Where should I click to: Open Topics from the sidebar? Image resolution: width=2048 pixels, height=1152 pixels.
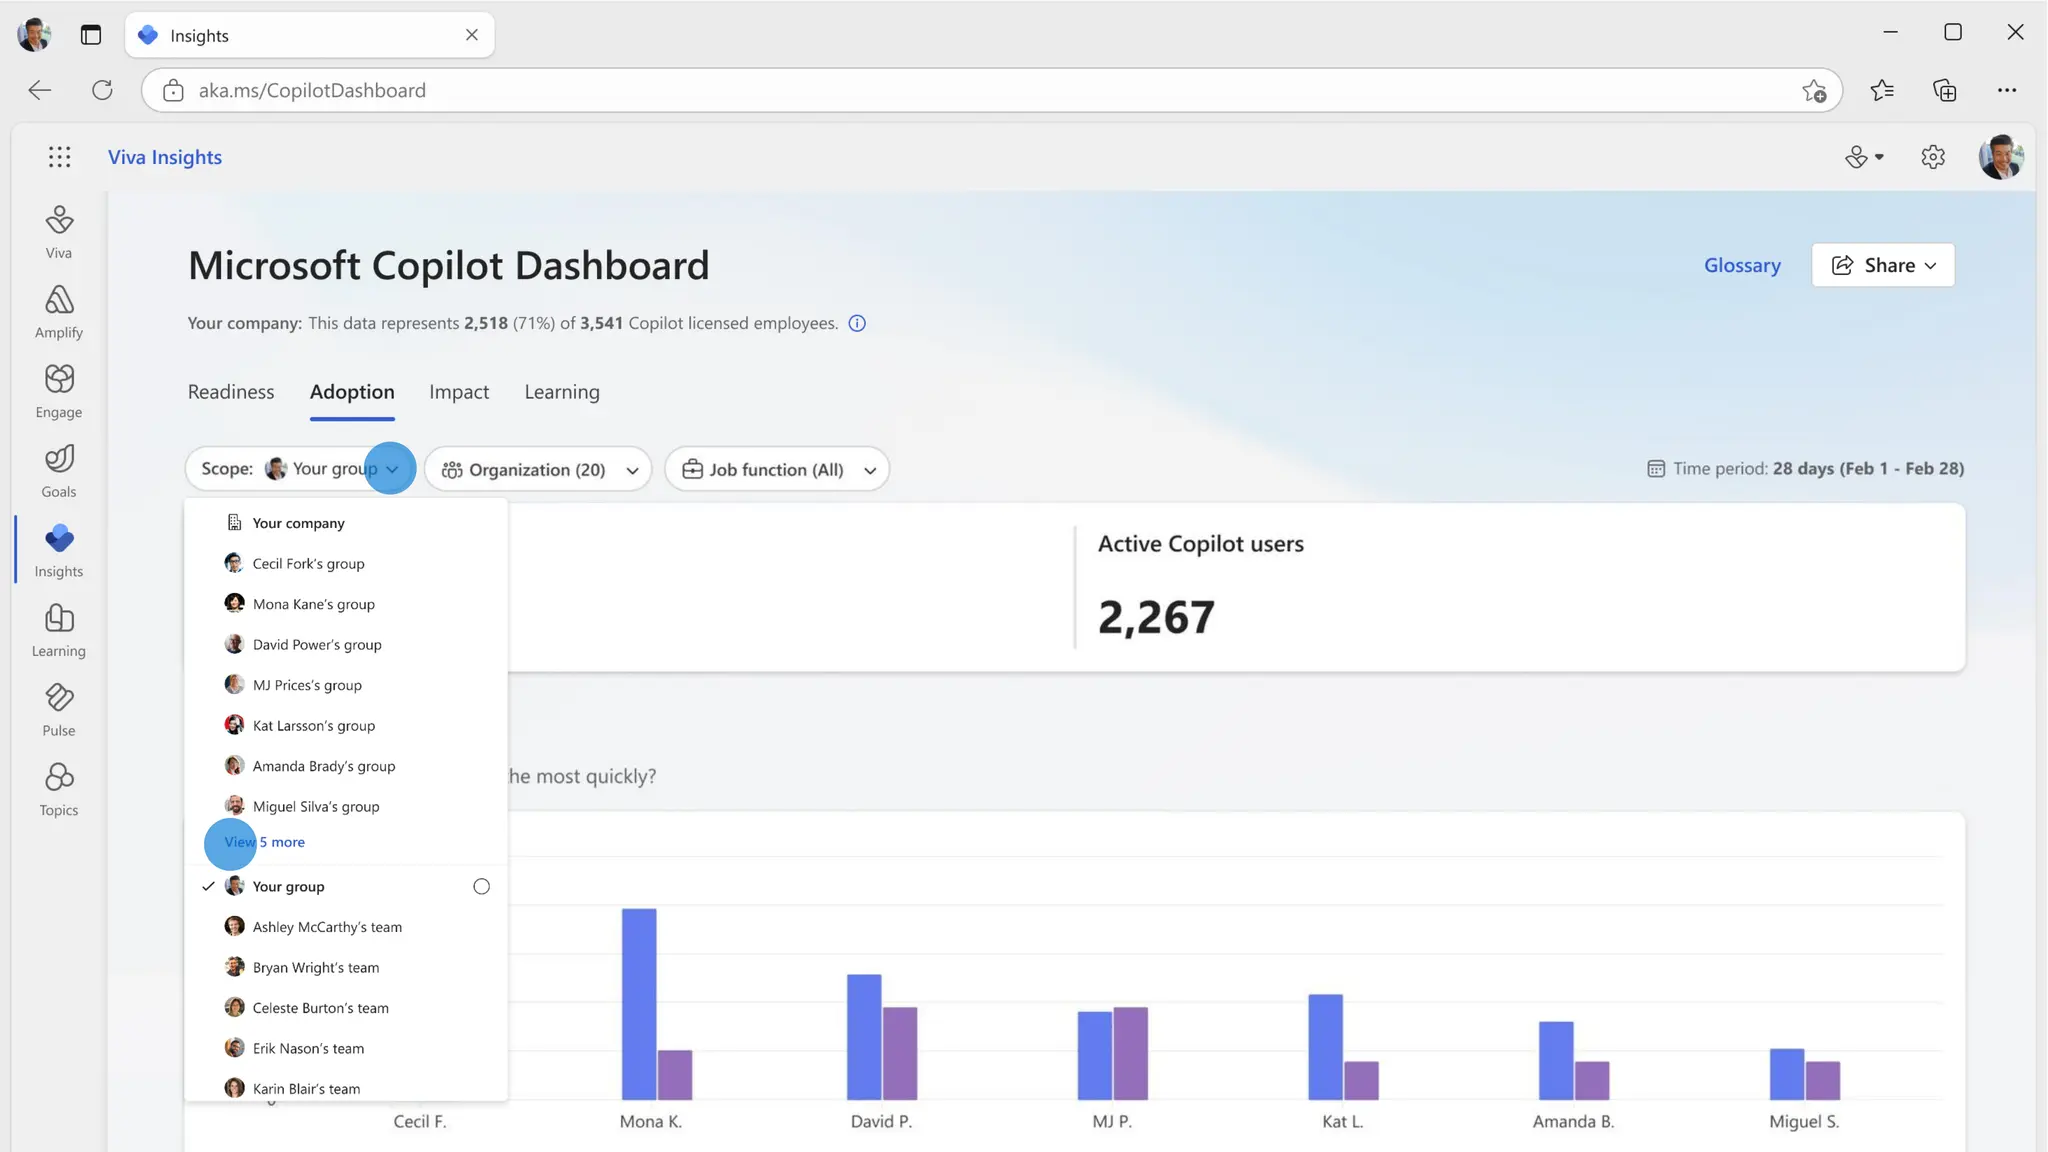[x=59, y=789]
